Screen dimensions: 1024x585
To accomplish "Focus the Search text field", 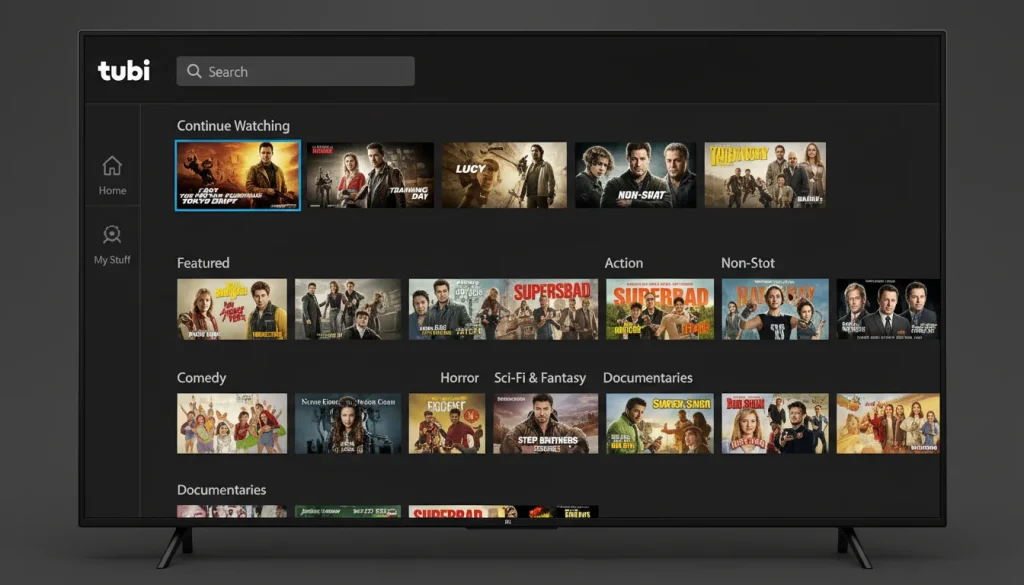I will tap(300, 72).
